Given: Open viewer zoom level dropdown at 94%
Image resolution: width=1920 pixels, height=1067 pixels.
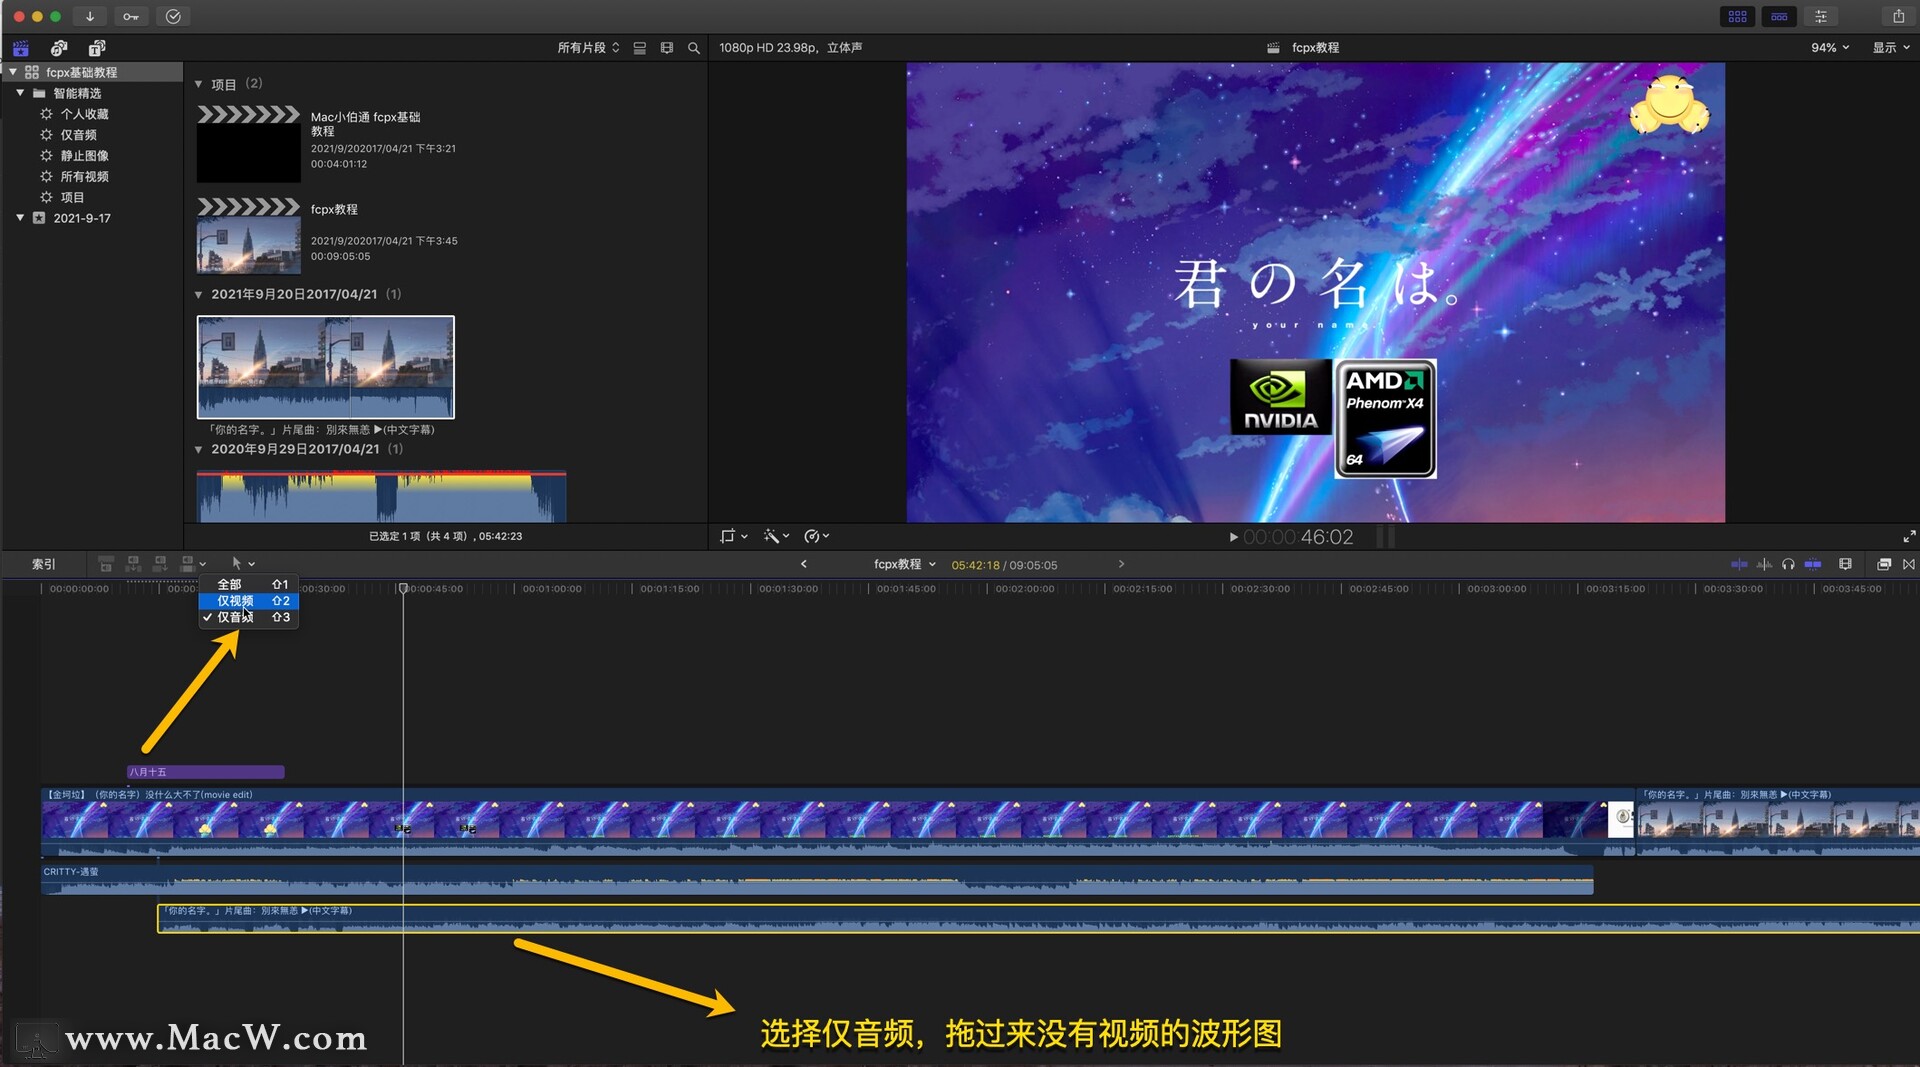Looking at the screenshot, I should [1830, 48].
